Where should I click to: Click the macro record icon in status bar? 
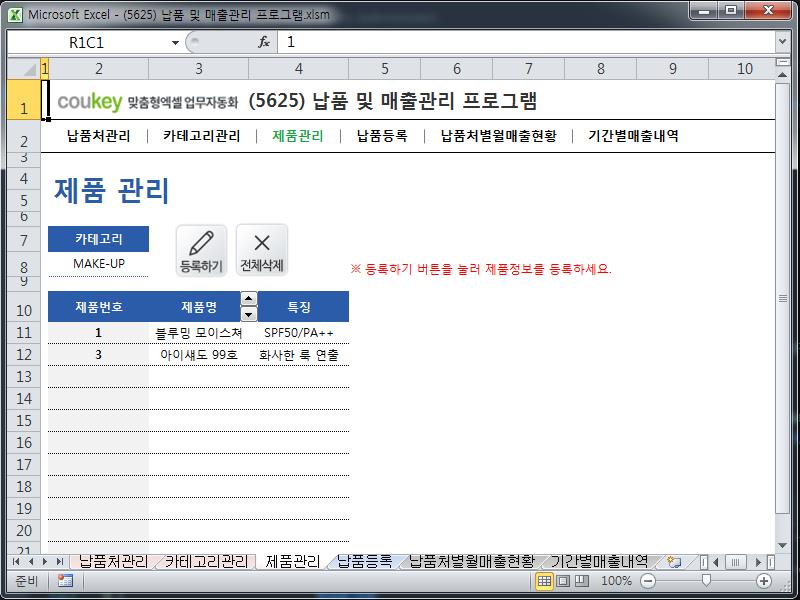point(65,581)
